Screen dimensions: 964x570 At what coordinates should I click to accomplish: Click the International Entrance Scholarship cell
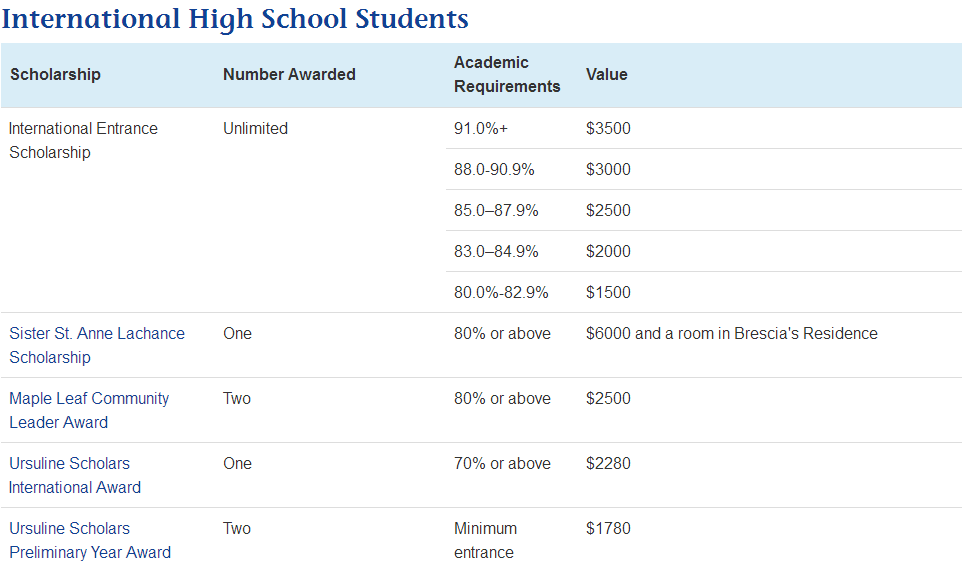click(x=83, y=140)
